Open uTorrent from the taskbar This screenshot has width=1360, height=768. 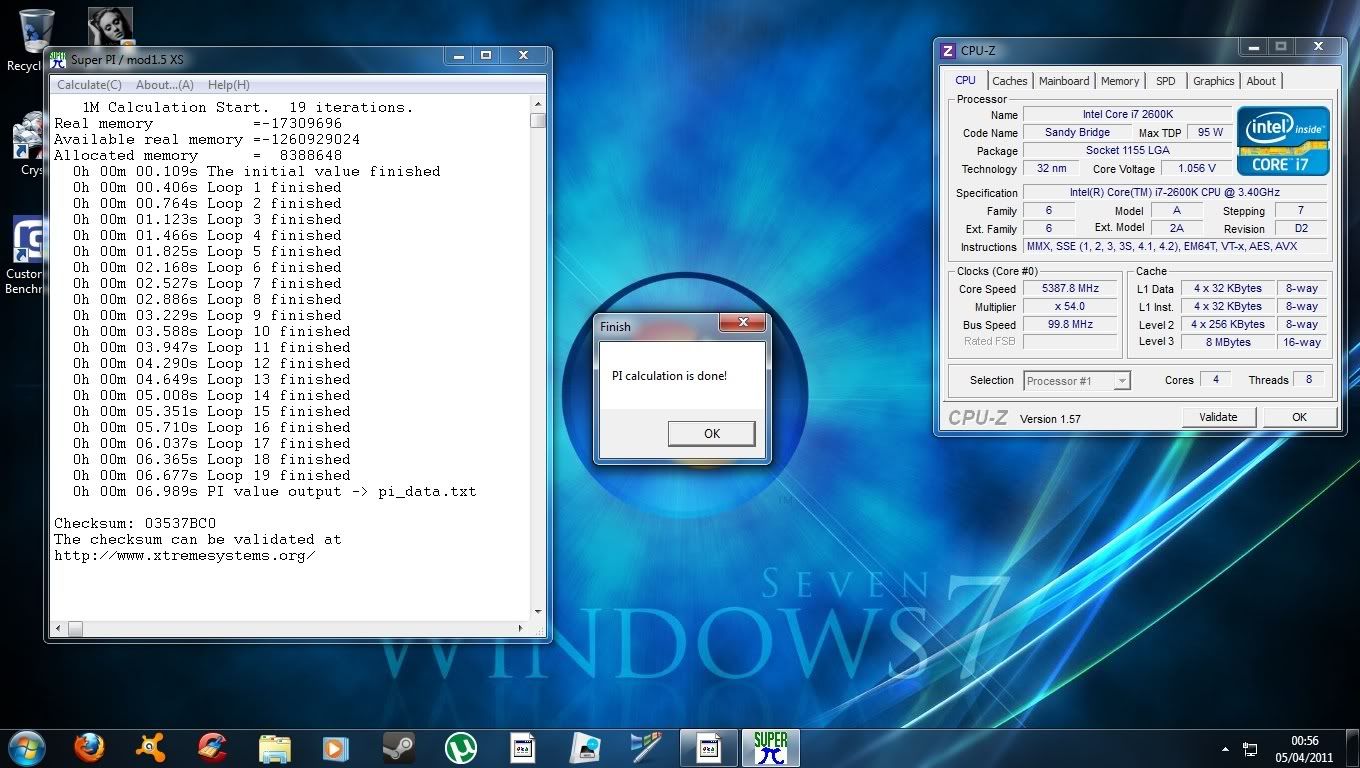(x=461, y=747)
